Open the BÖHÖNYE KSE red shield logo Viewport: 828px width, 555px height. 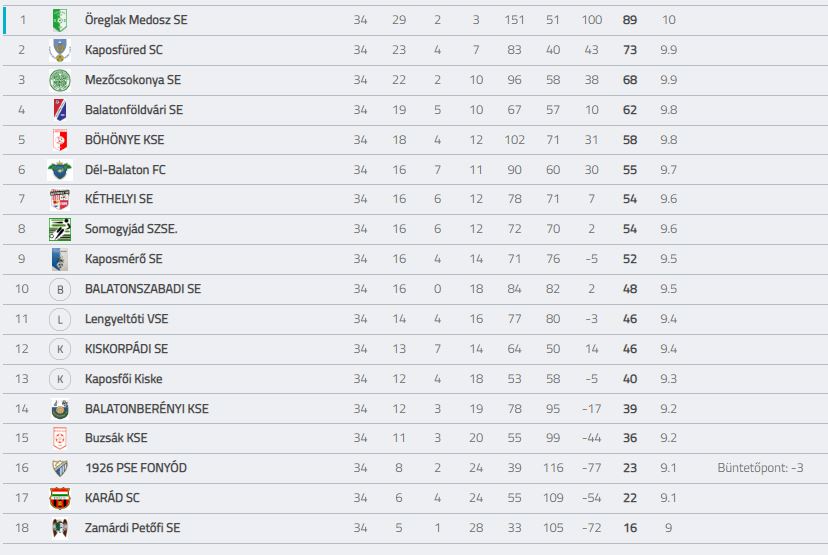pyautogui.click(x=60, y=140)
